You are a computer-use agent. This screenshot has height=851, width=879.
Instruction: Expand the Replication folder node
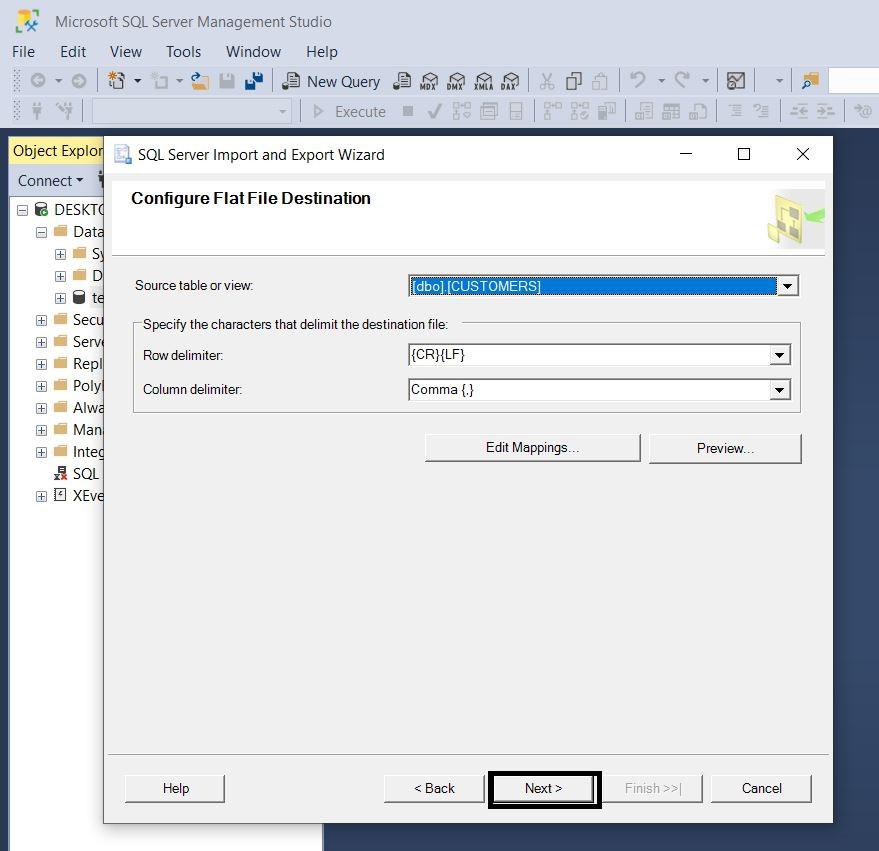(x=41, y=364)
